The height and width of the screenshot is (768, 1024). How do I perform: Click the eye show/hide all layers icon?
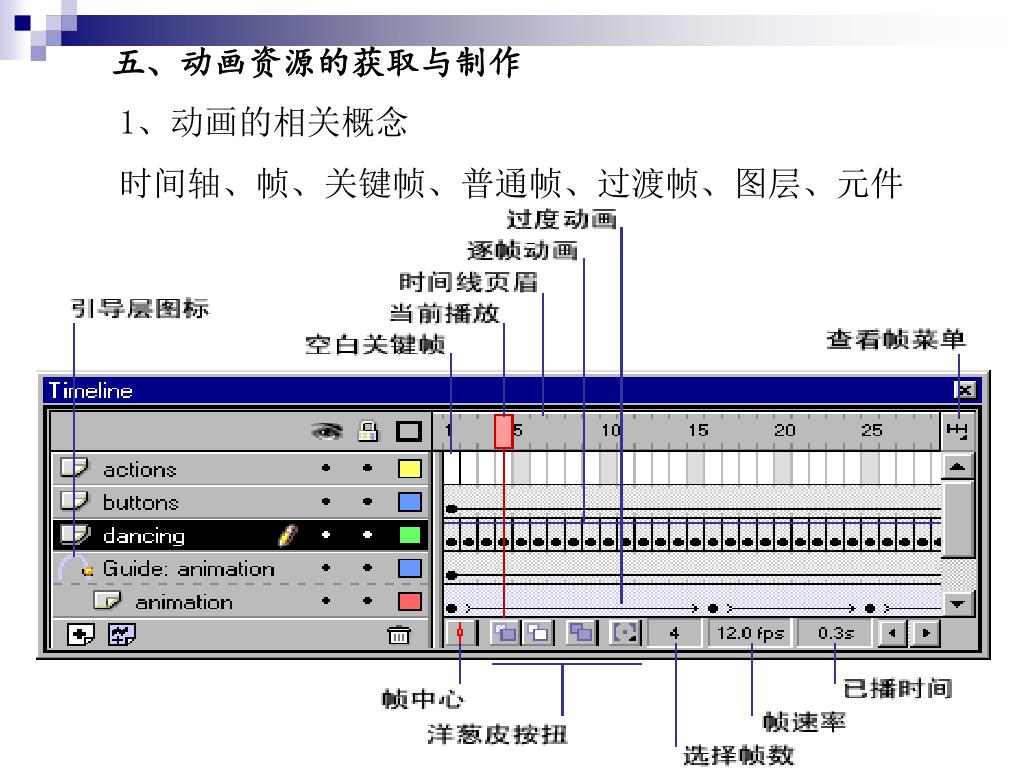(327, 431)
